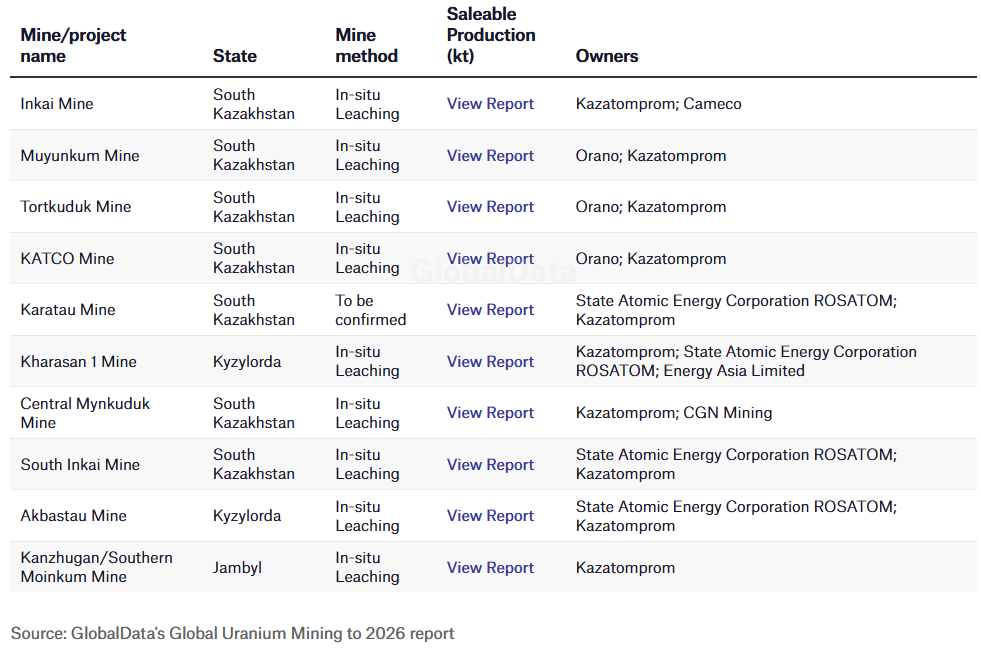Open View Report for Karatau Mine

(490, 310)
